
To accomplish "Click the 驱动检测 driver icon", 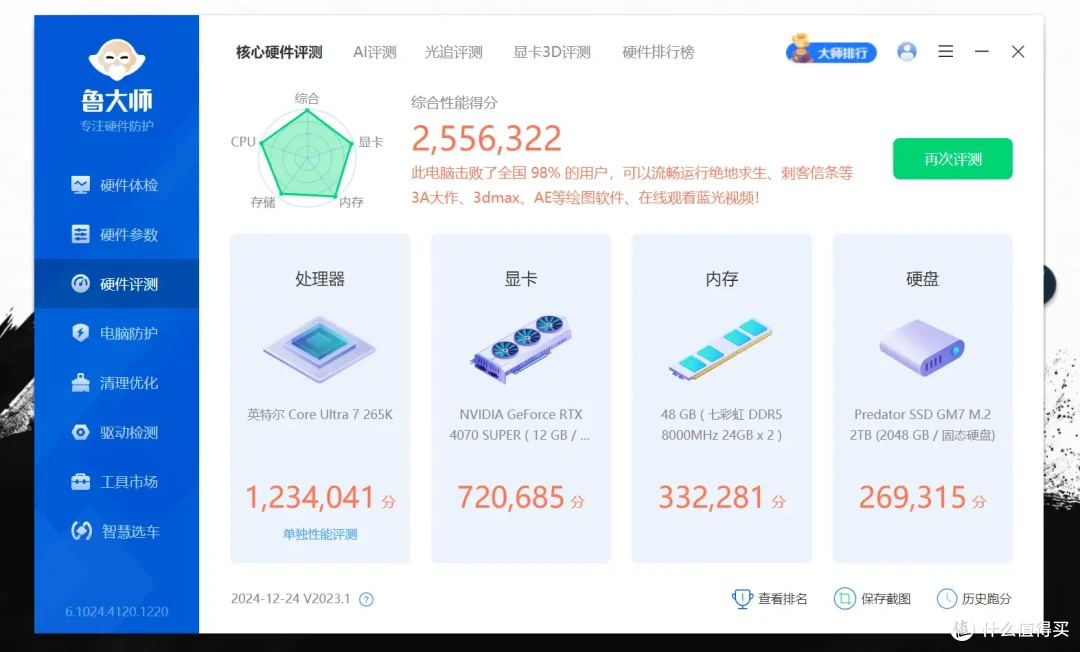I will click(80, 432).
